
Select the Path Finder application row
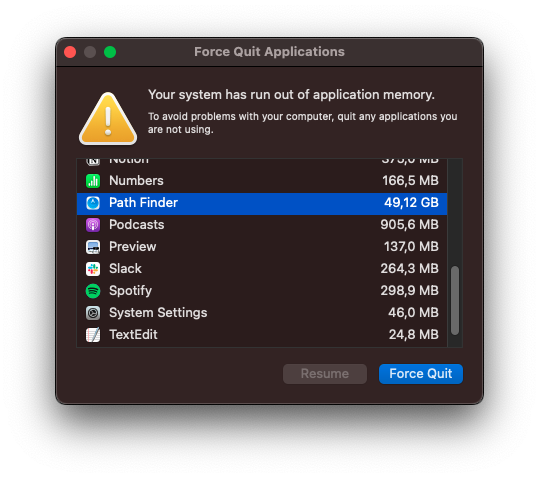coord(262,203)
